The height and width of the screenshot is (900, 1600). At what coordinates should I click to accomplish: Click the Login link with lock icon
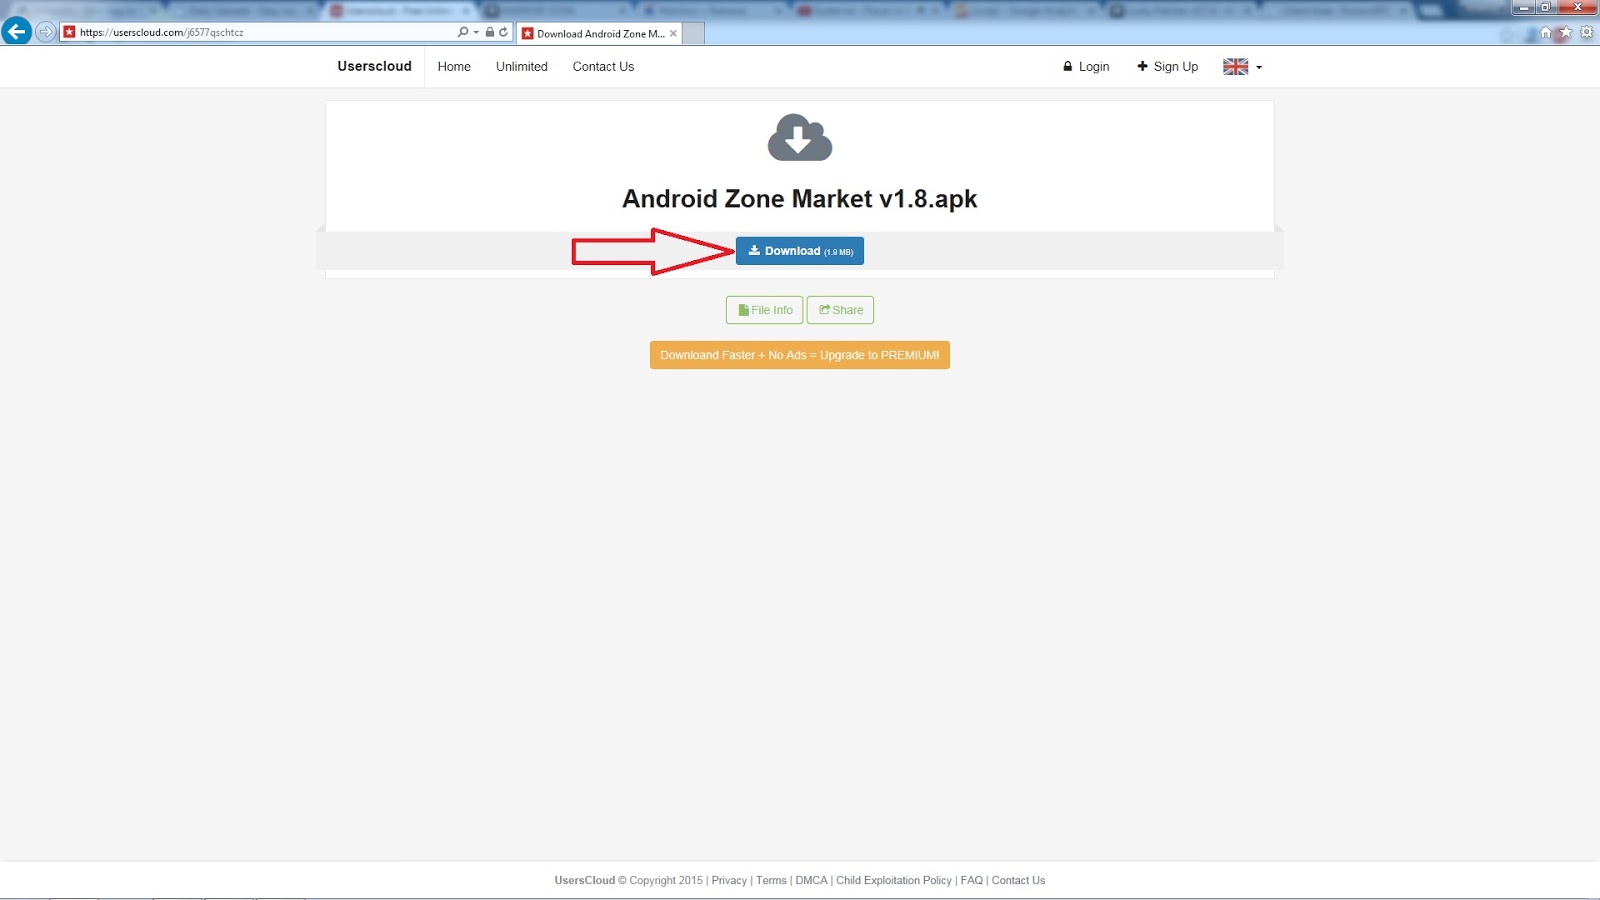pos(1086,67)
